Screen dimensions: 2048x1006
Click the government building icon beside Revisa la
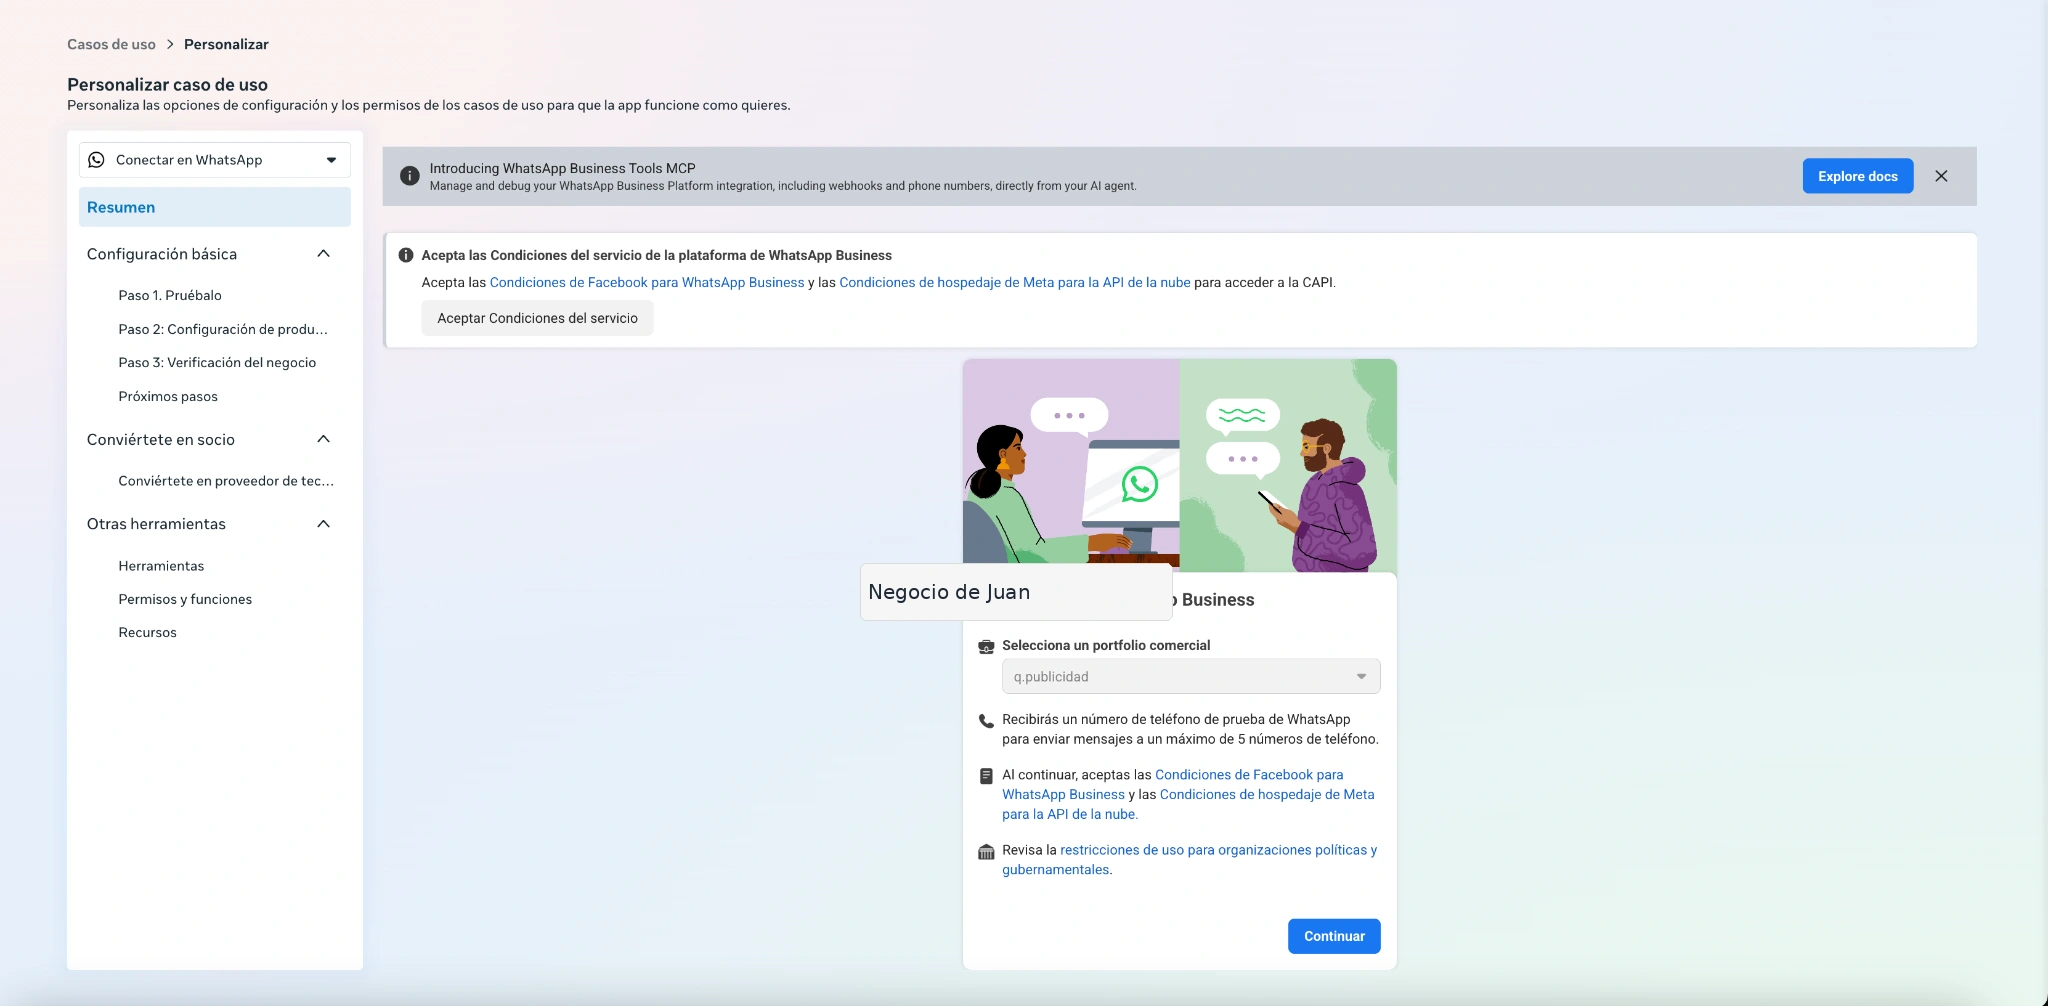coord(986,851)
